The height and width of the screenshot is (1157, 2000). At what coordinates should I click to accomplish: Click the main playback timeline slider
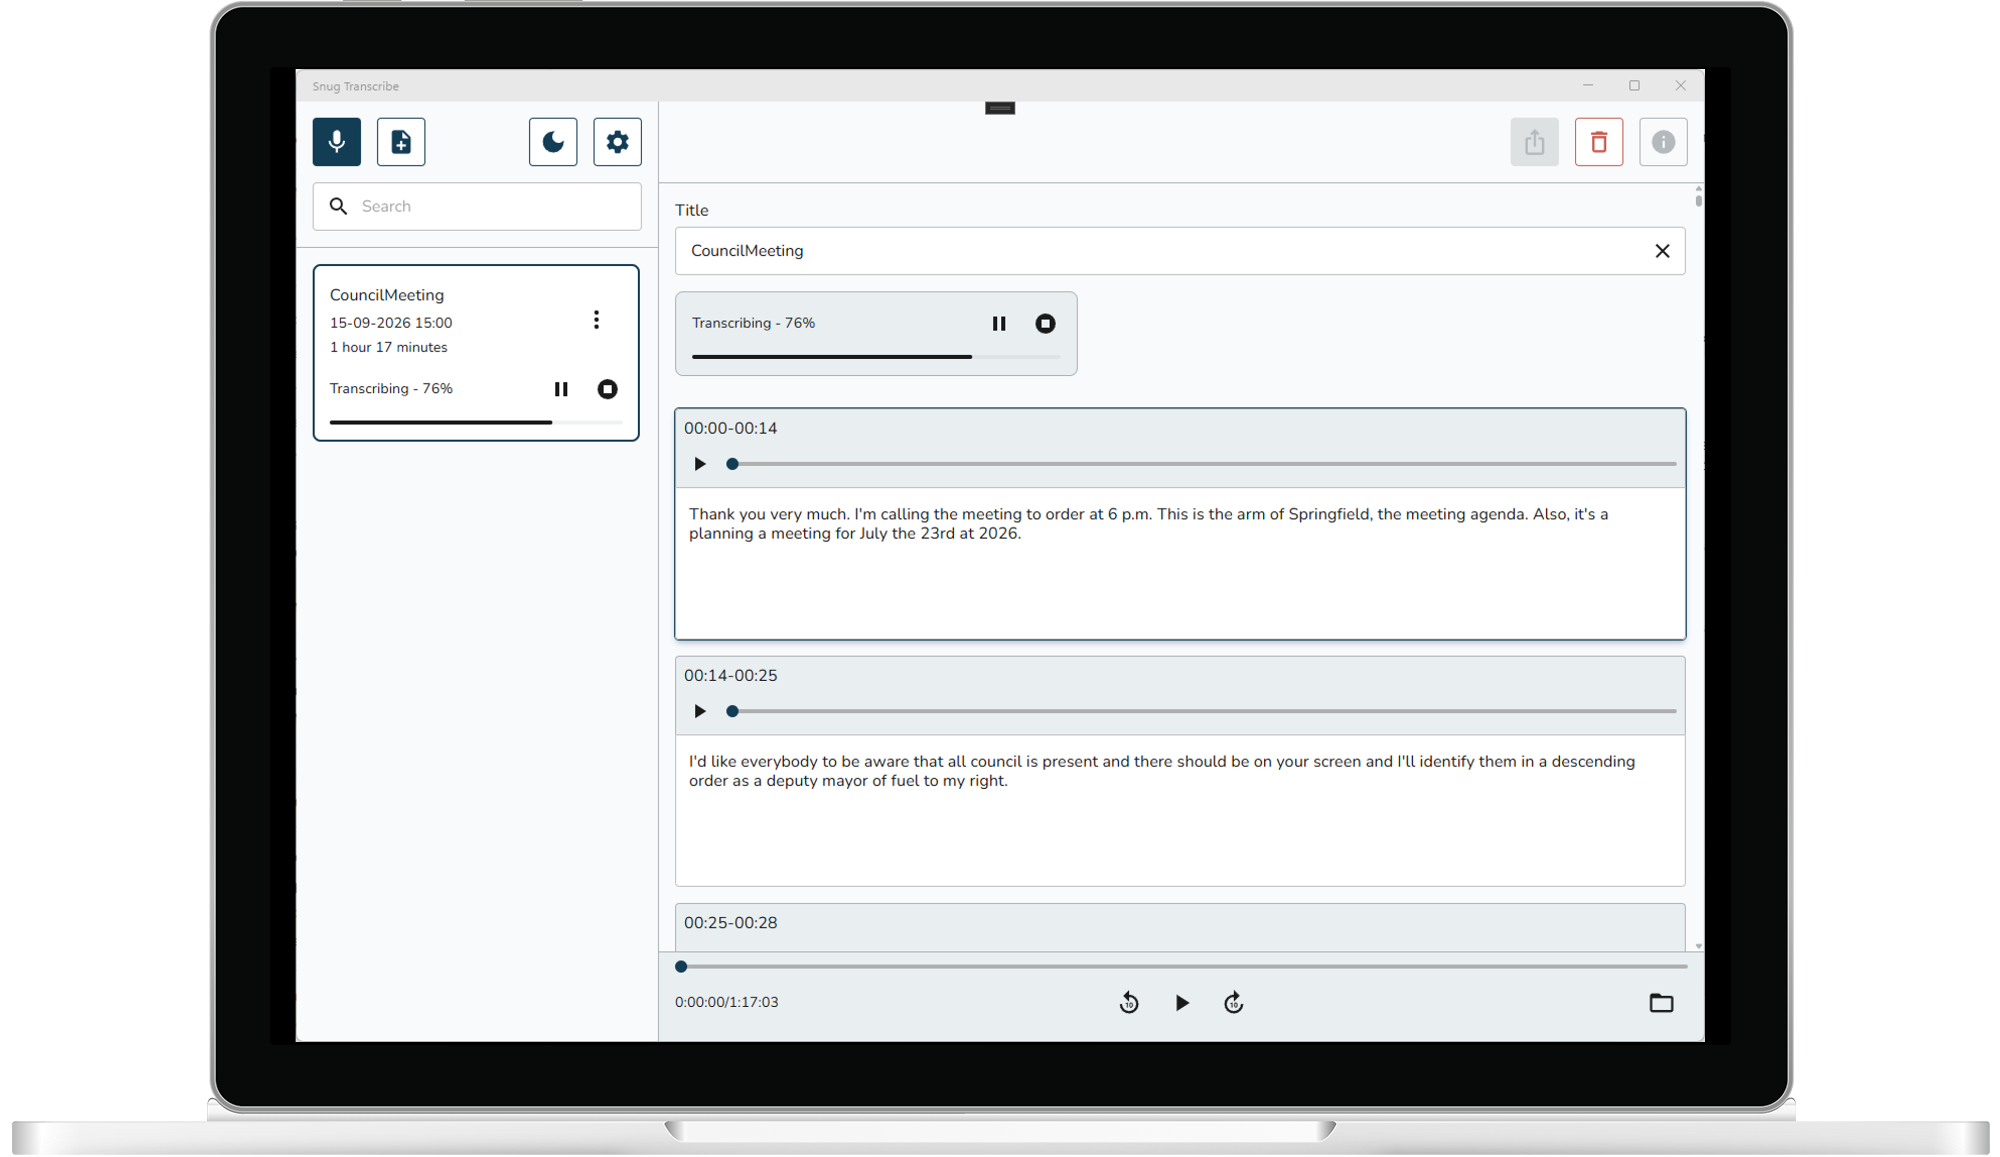click(1181, 967)
